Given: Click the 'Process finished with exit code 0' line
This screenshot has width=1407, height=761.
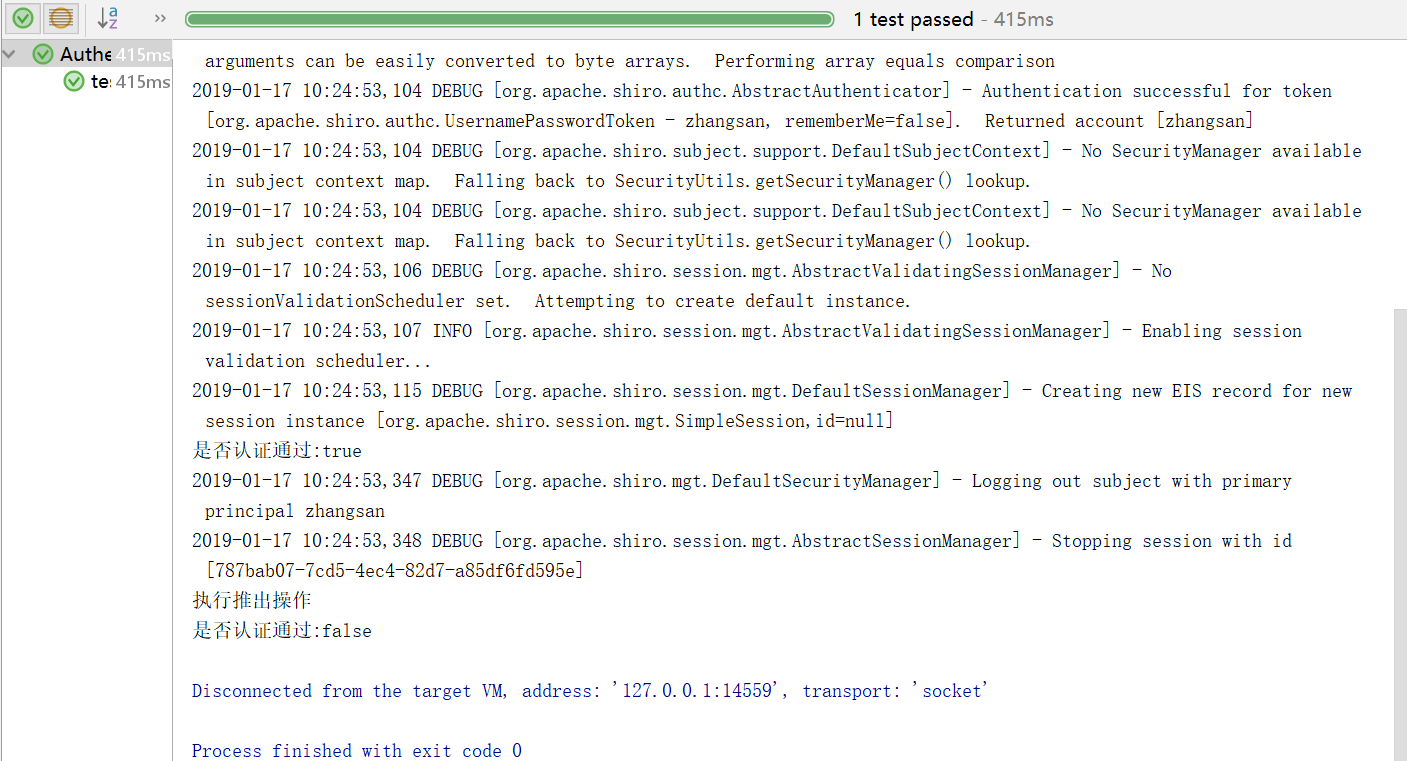Looking at the screenshot, I should pyautogui.click(x=355, y=750).
